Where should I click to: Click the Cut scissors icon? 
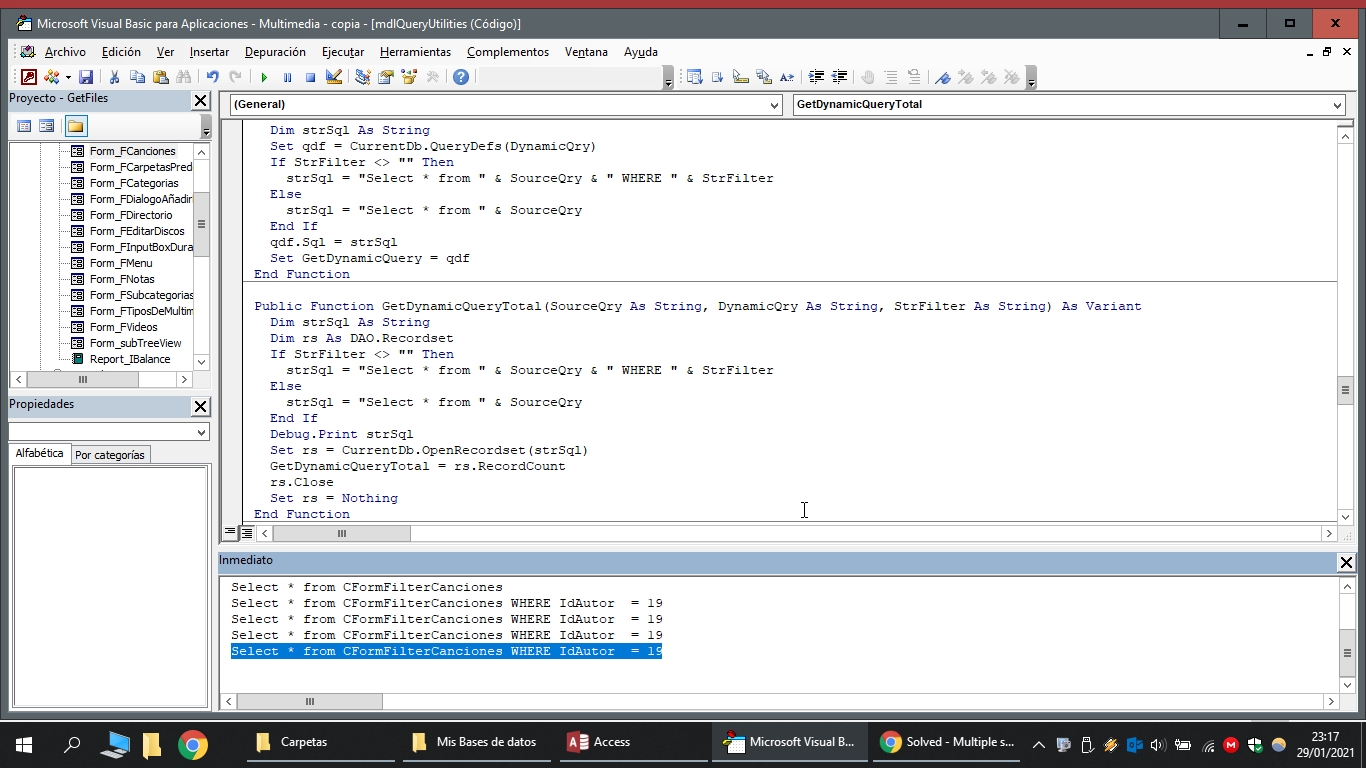(114, 77)
